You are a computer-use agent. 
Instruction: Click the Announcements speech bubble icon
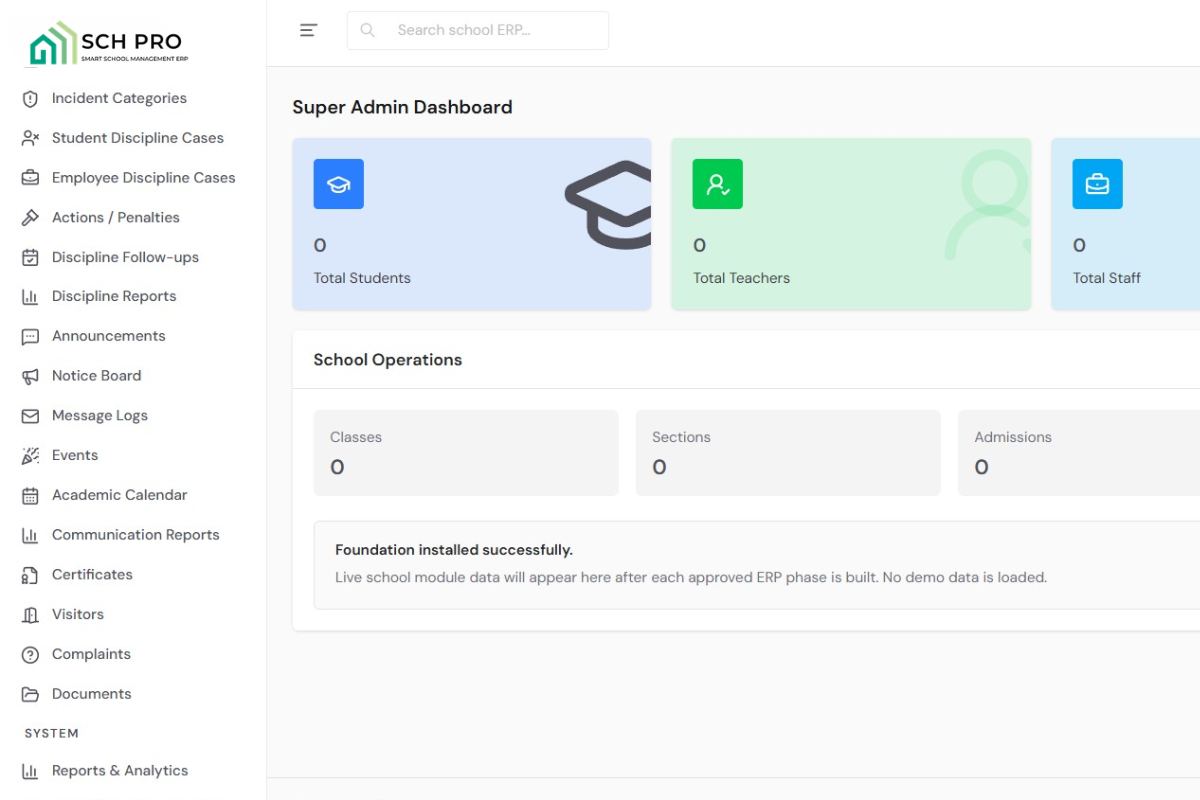coord(31,336)
